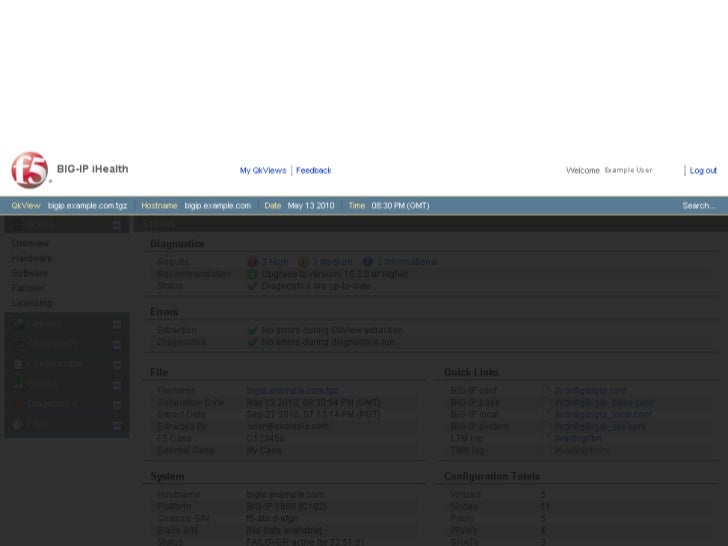Click time 08:30 PM (GMT) in bar

[400, 205]
